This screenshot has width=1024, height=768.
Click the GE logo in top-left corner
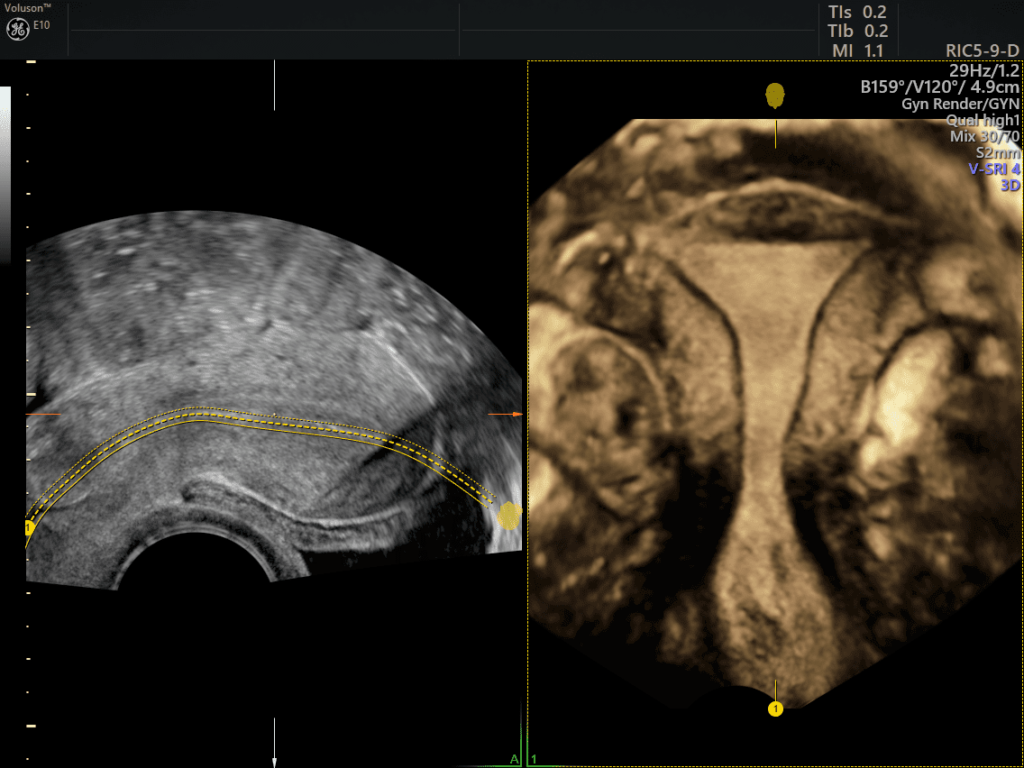pos(17,28)
